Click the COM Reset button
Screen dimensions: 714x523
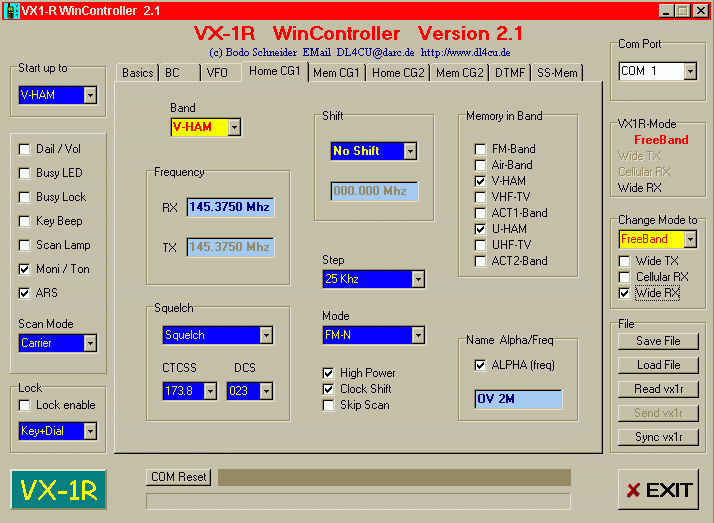(178, 477)
